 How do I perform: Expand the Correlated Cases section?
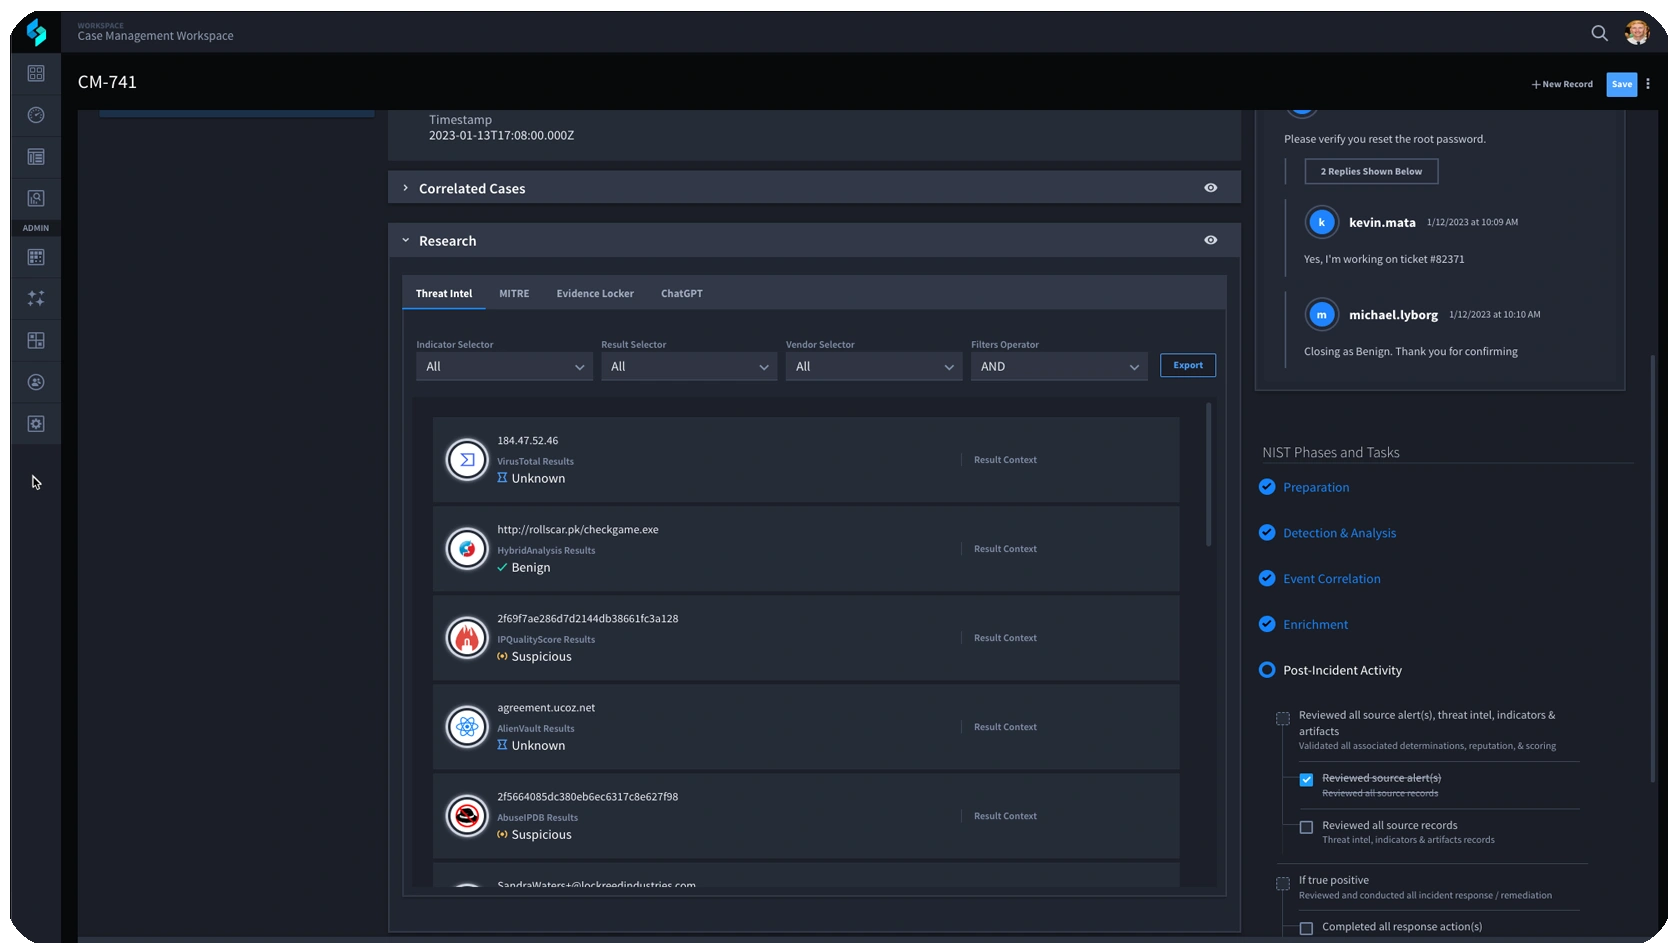[406, 188]
